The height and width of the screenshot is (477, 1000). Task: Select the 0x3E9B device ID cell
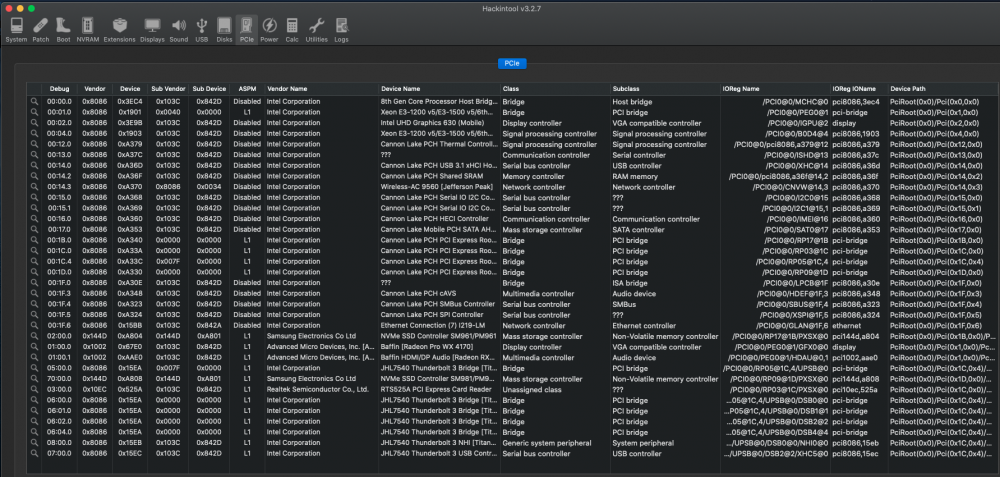click(x=130, y=123)
